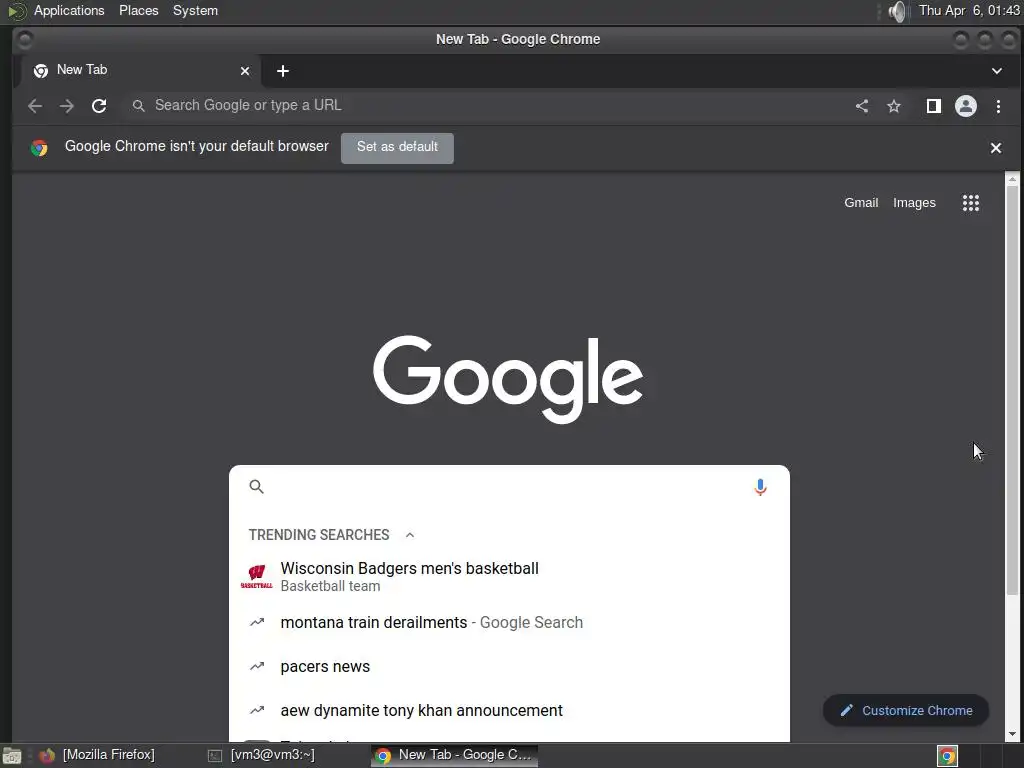1024x768 pixels.
Task: Switch to the vm3@vm3 terminal window
Action: [261, 756]
